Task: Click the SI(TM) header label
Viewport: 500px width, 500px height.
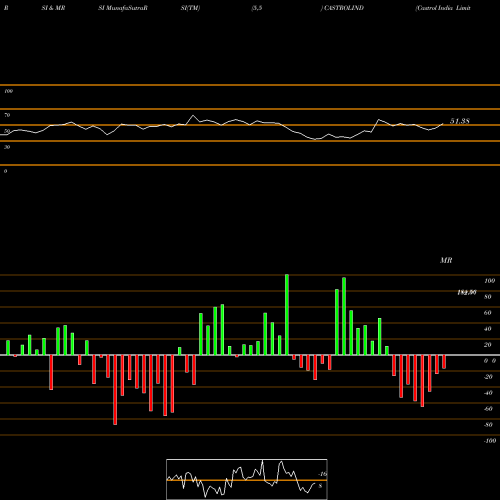Action: click(x=190, y=8)
